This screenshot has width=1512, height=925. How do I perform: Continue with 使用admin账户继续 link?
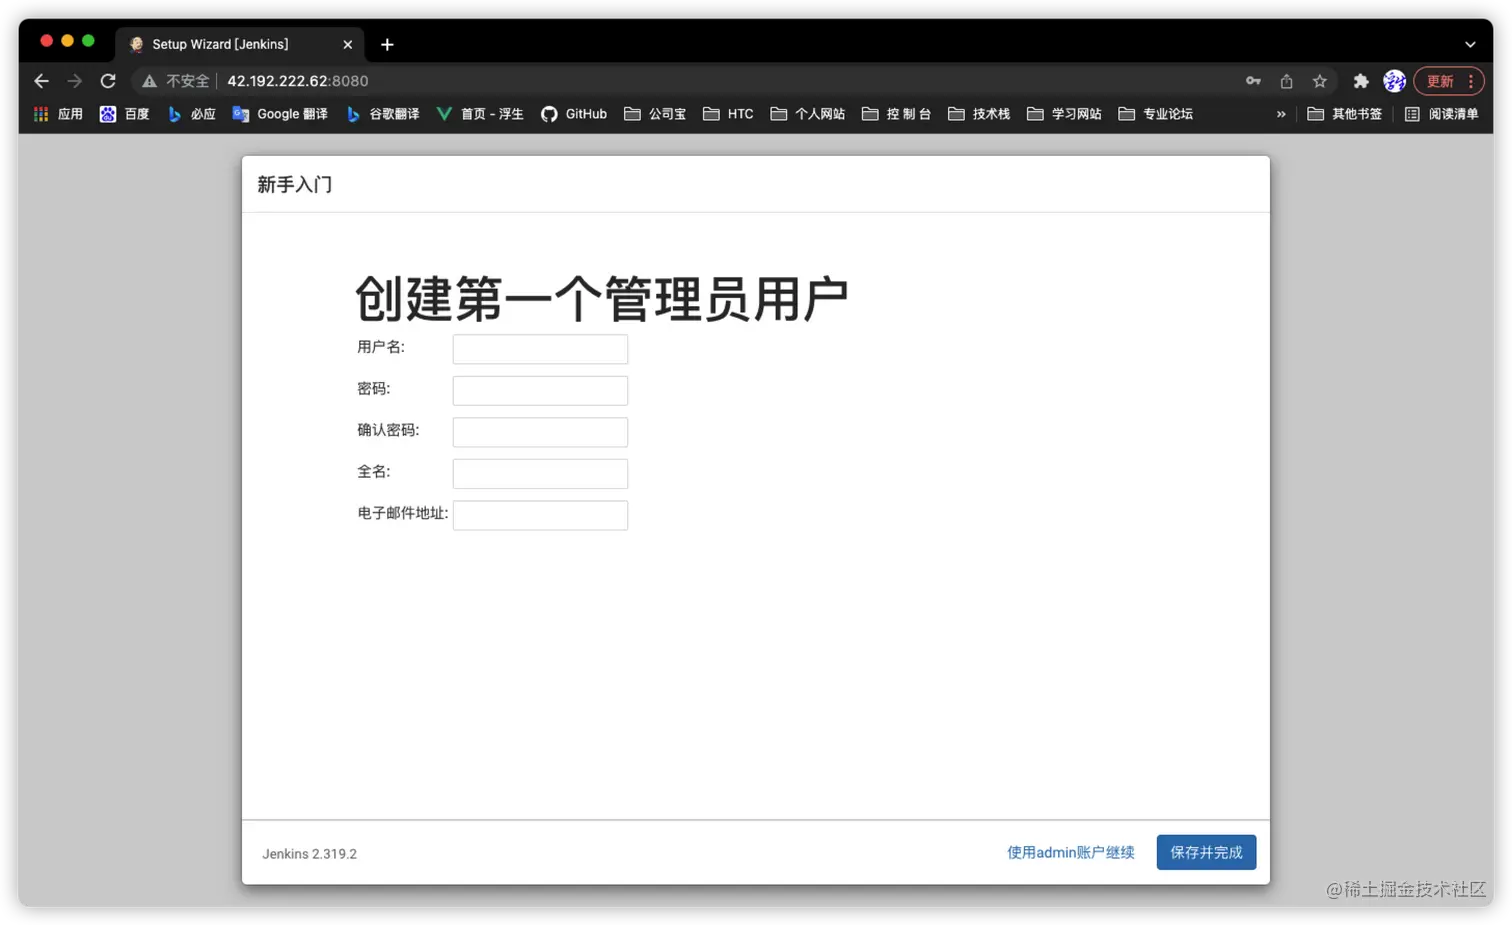pyautogui.click(x=1069, y=852)
